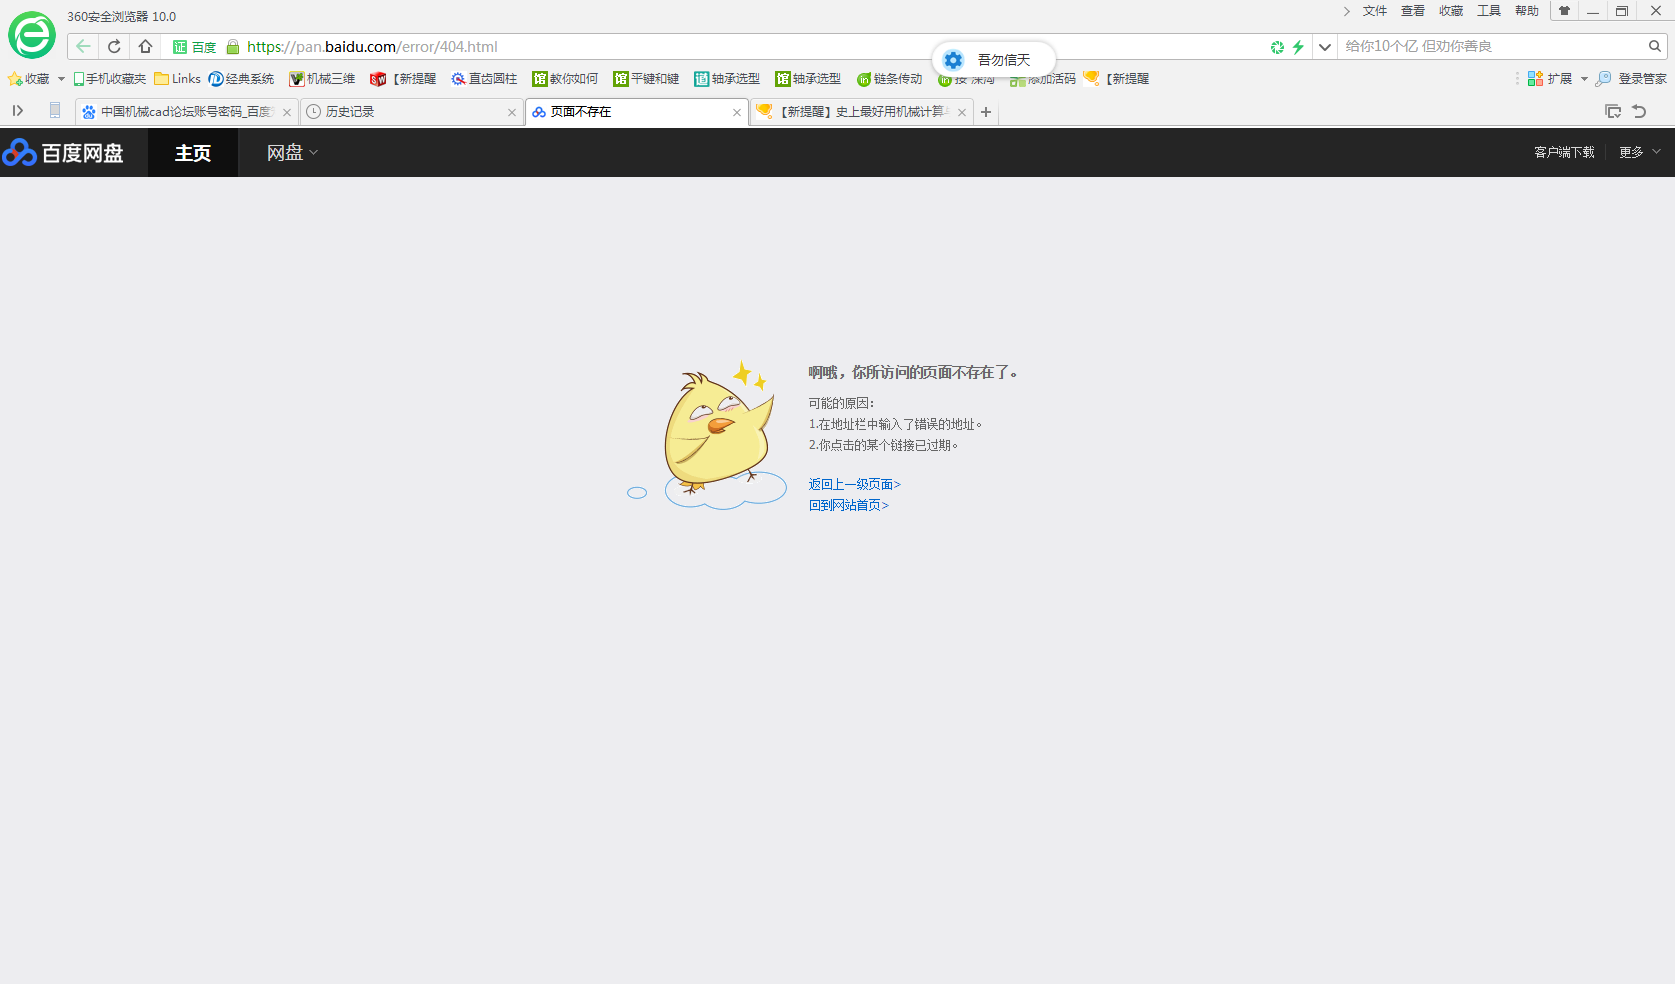Screen dimensions: 1675x984
Task: Click the green shutter icon in address bar
Action: point(1277,47)
